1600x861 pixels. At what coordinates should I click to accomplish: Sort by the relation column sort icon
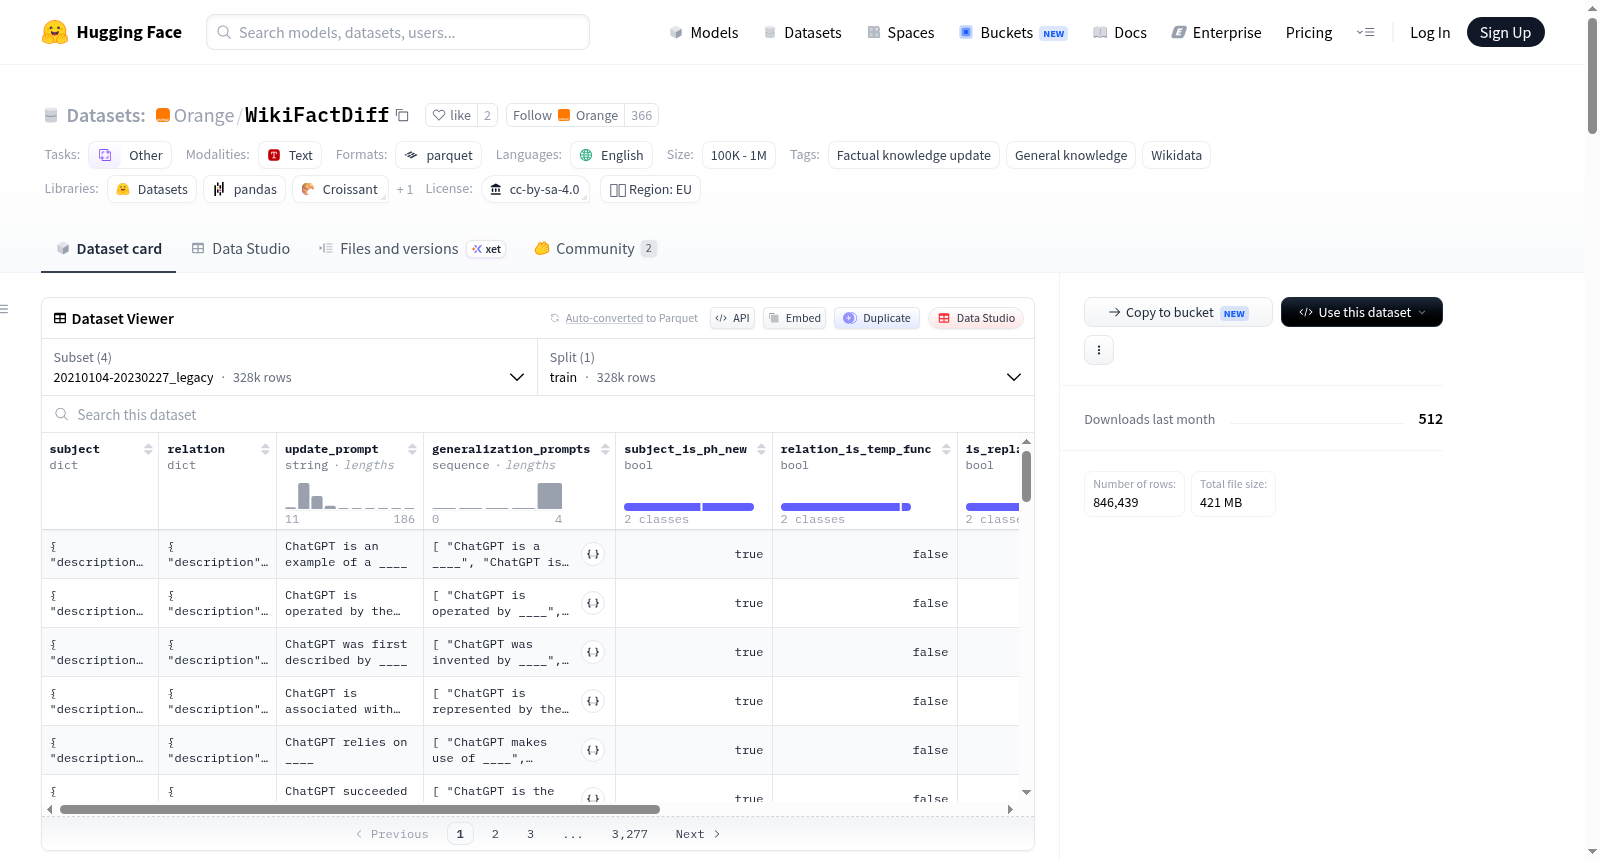coord(265,449)
